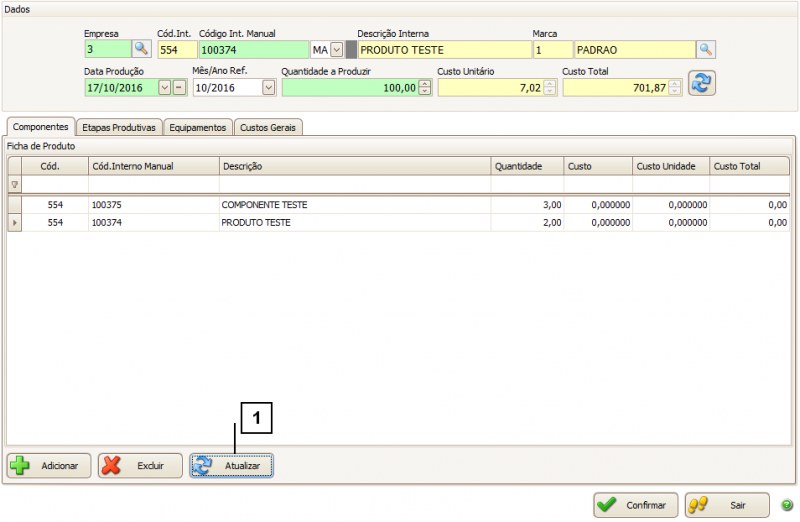Open the Custos Gerais tab
This screenshot has height=522, width=800.
pos(268,127)
